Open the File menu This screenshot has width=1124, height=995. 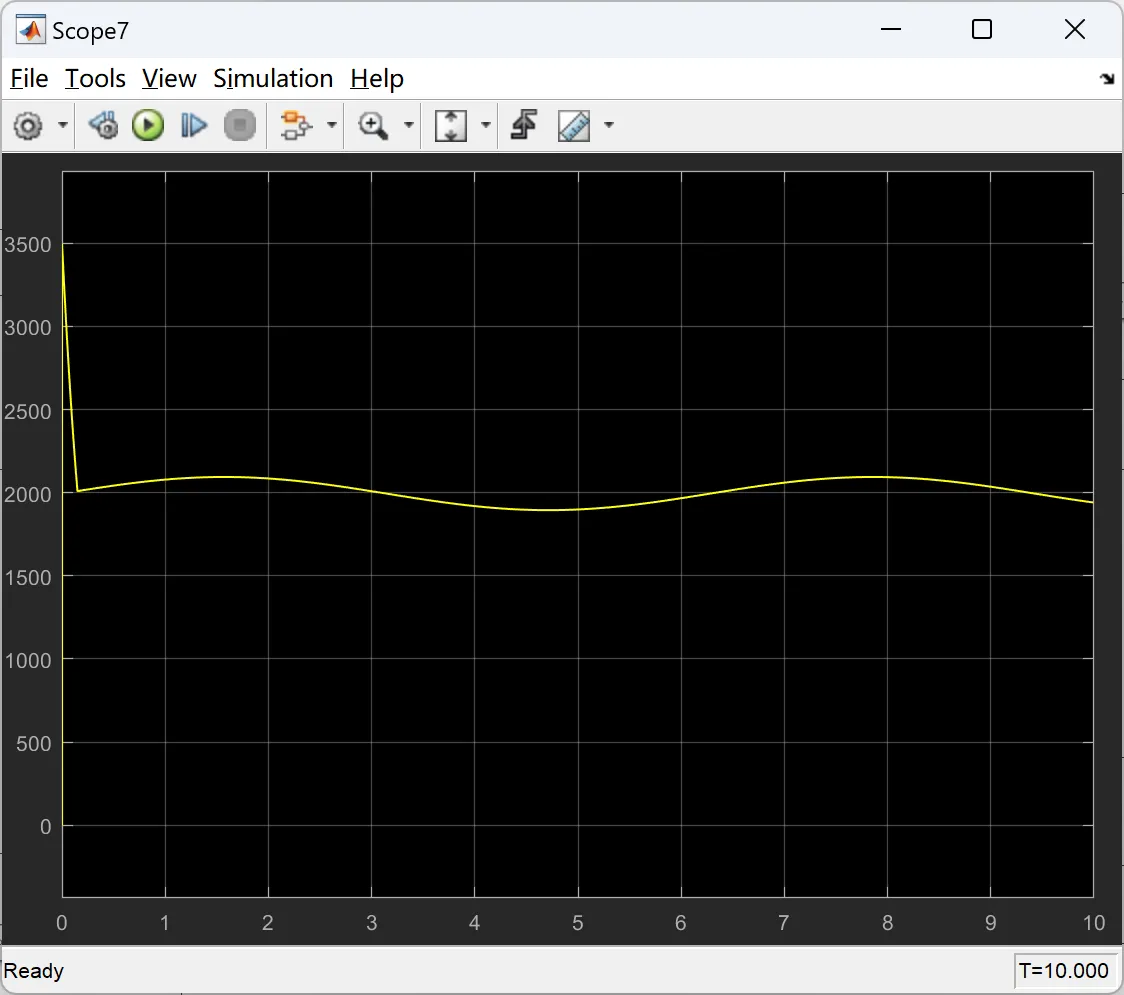29,78
